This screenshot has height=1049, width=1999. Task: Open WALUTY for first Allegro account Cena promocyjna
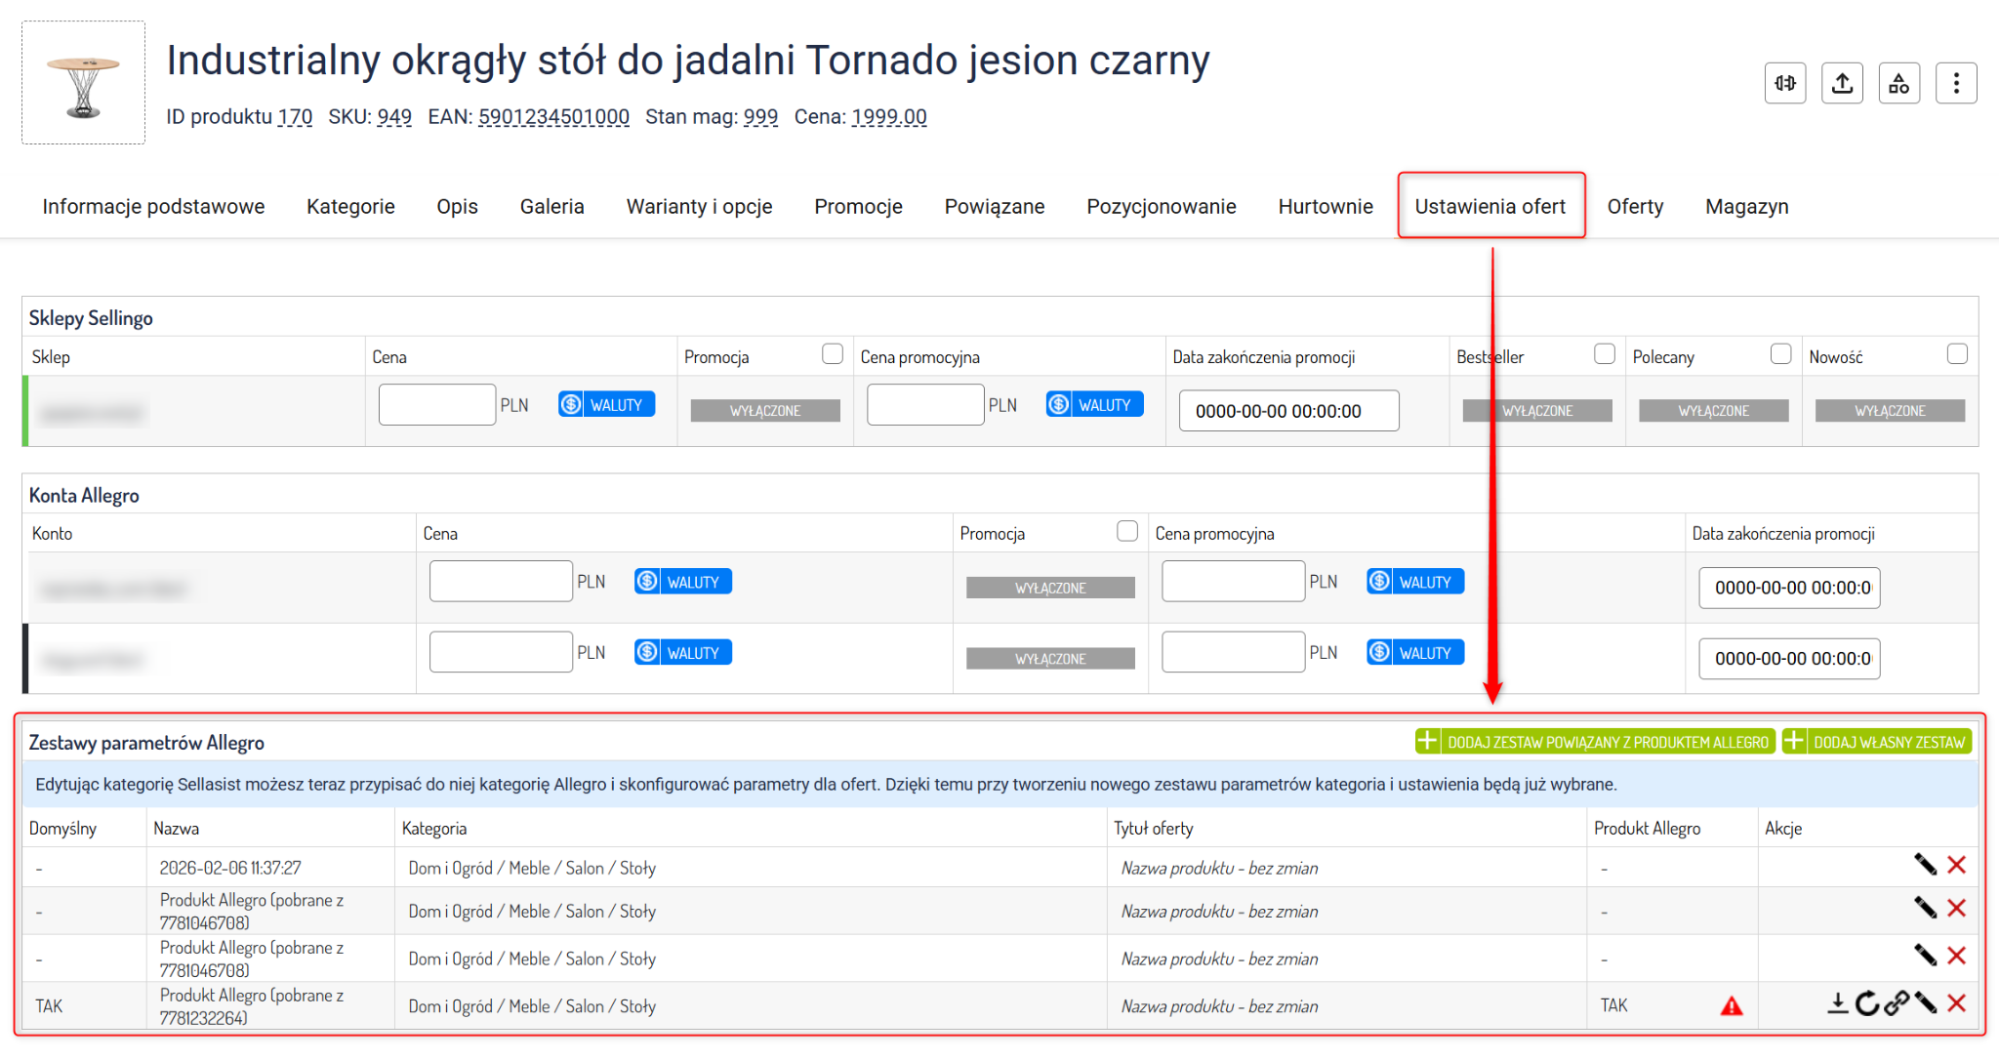click(1414, 582)
